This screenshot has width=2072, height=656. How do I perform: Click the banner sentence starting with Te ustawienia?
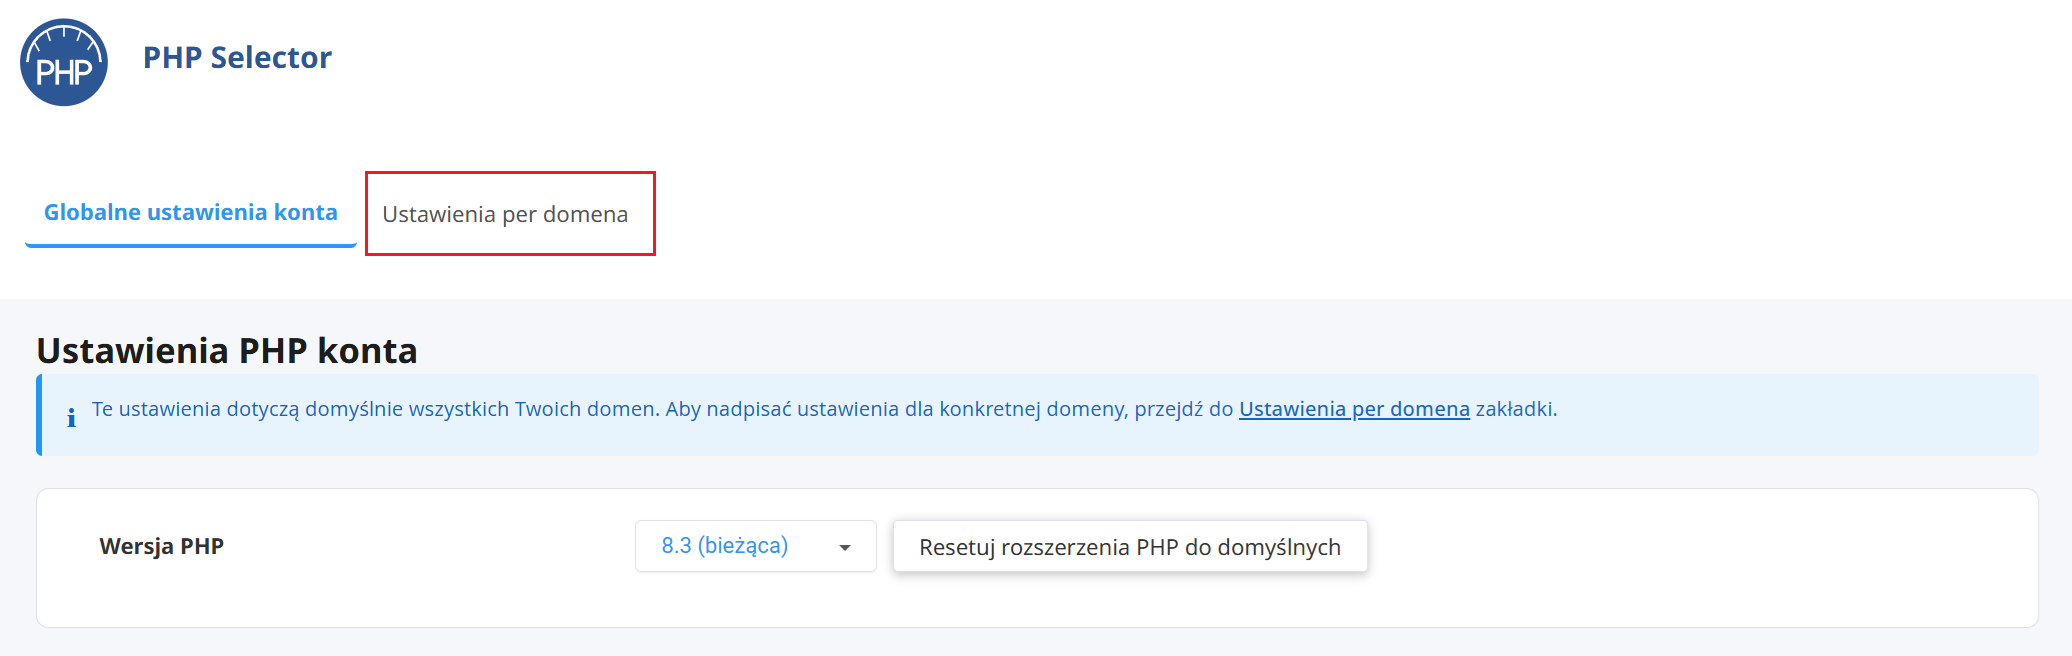tap(375, 409)
